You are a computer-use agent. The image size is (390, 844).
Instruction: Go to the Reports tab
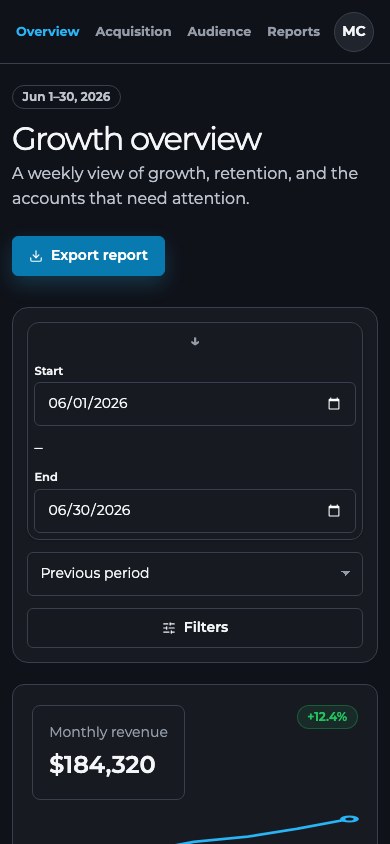pyautogui.click(x=293, y=32)
